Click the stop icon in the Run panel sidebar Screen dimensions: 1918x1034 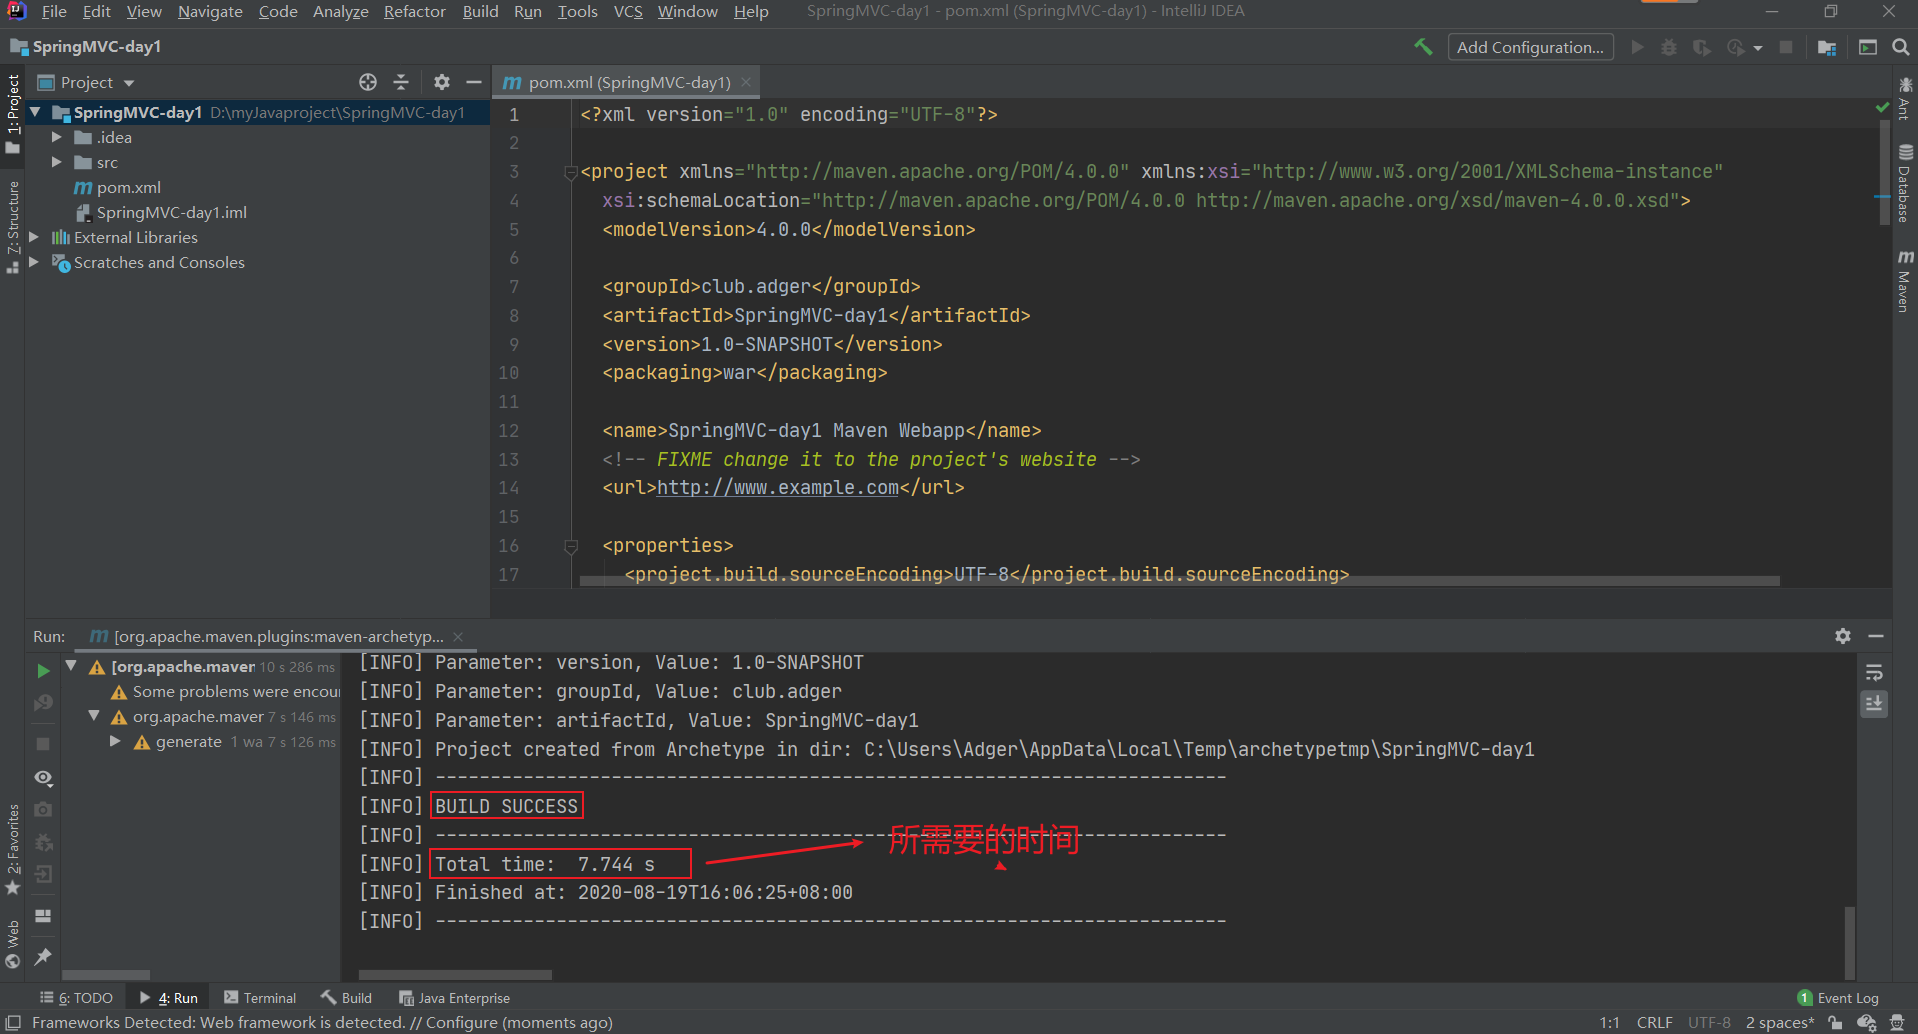click(x=43, y=744)
